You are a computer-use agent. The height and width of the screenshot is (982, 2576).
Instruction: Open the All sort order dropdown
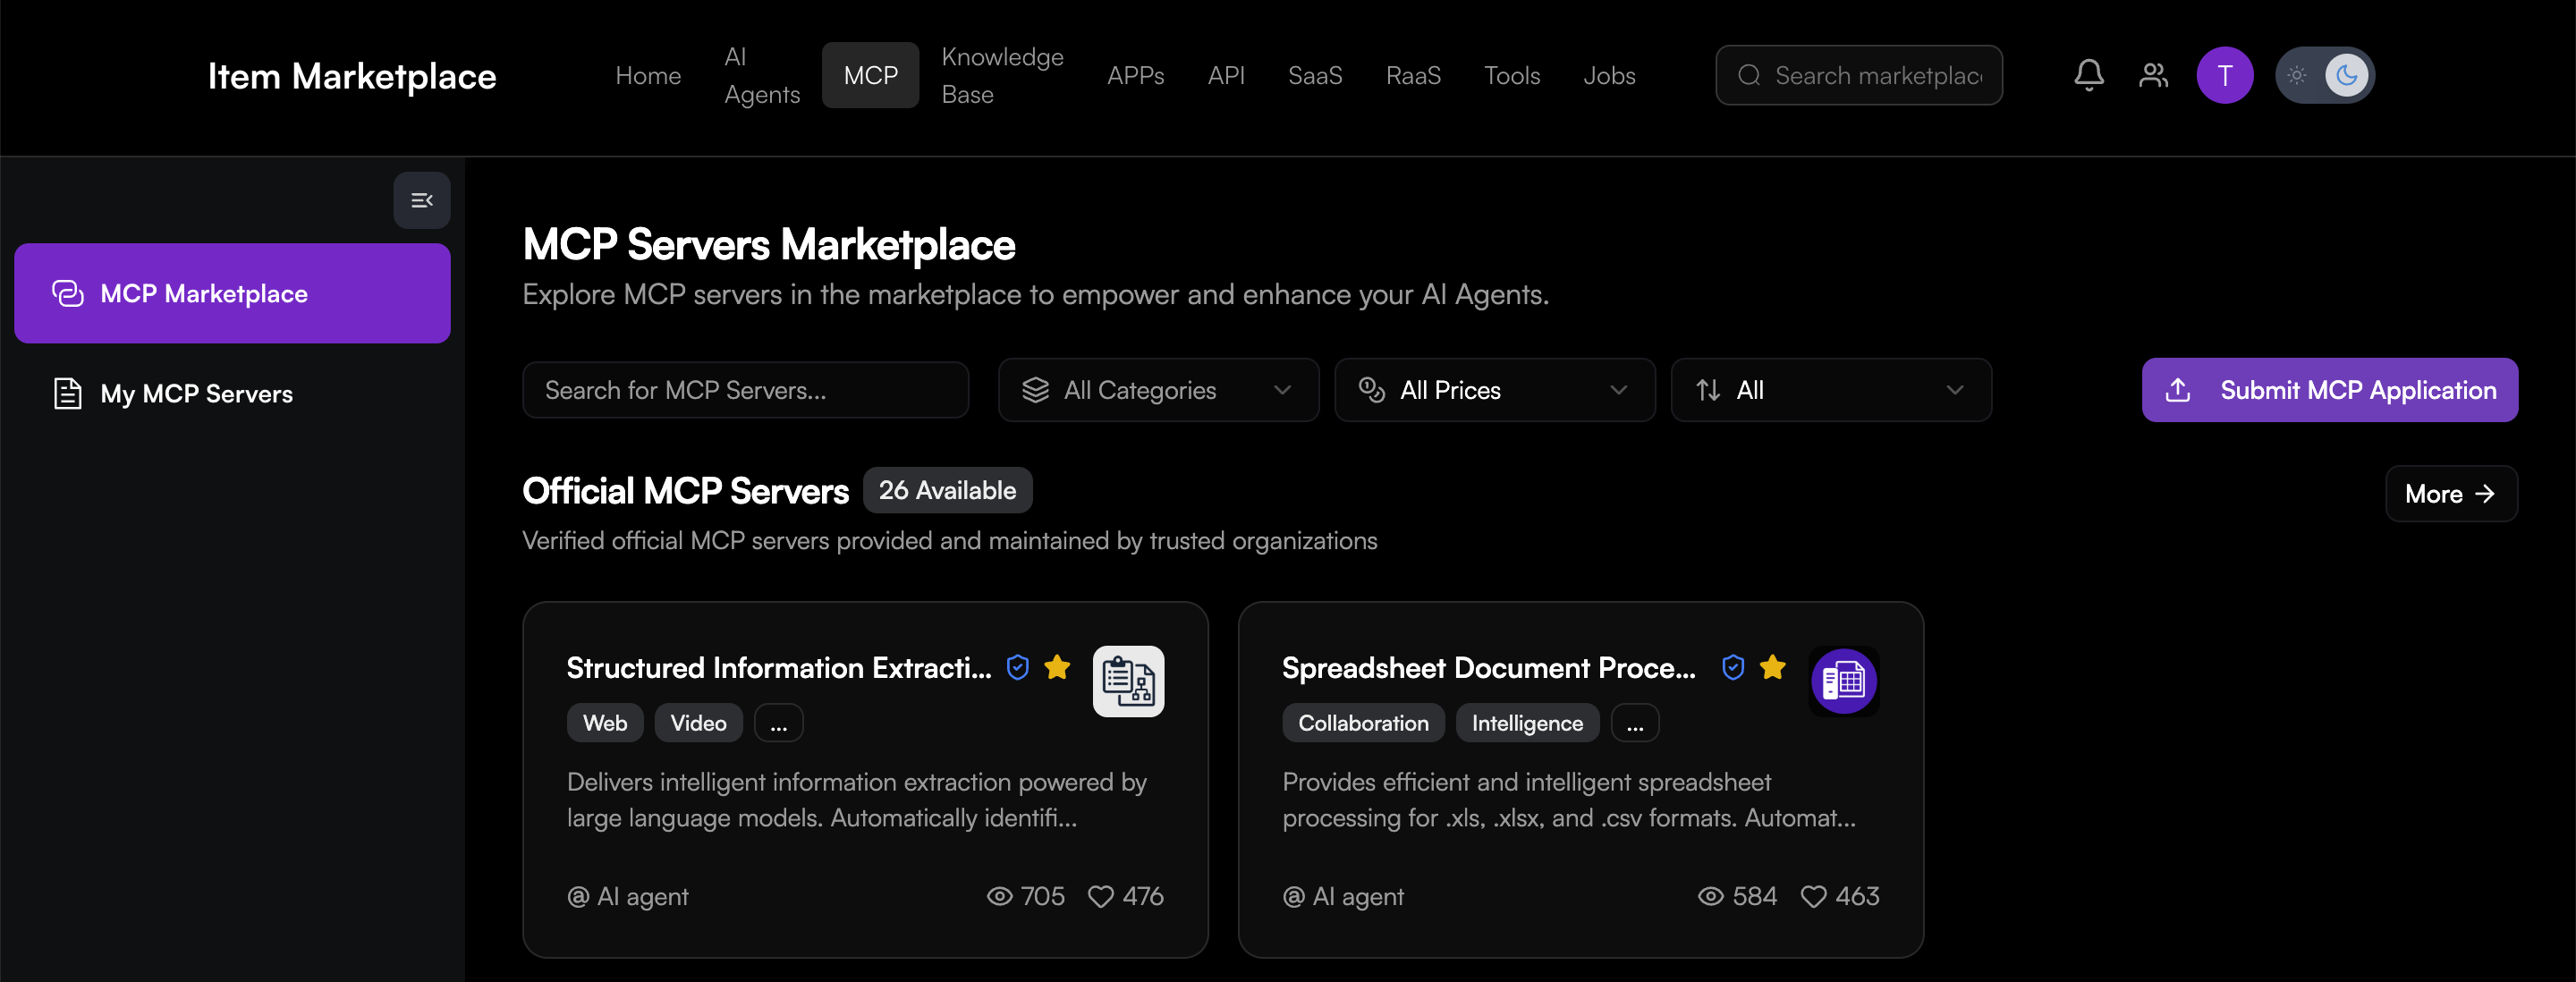(1830, 390)
